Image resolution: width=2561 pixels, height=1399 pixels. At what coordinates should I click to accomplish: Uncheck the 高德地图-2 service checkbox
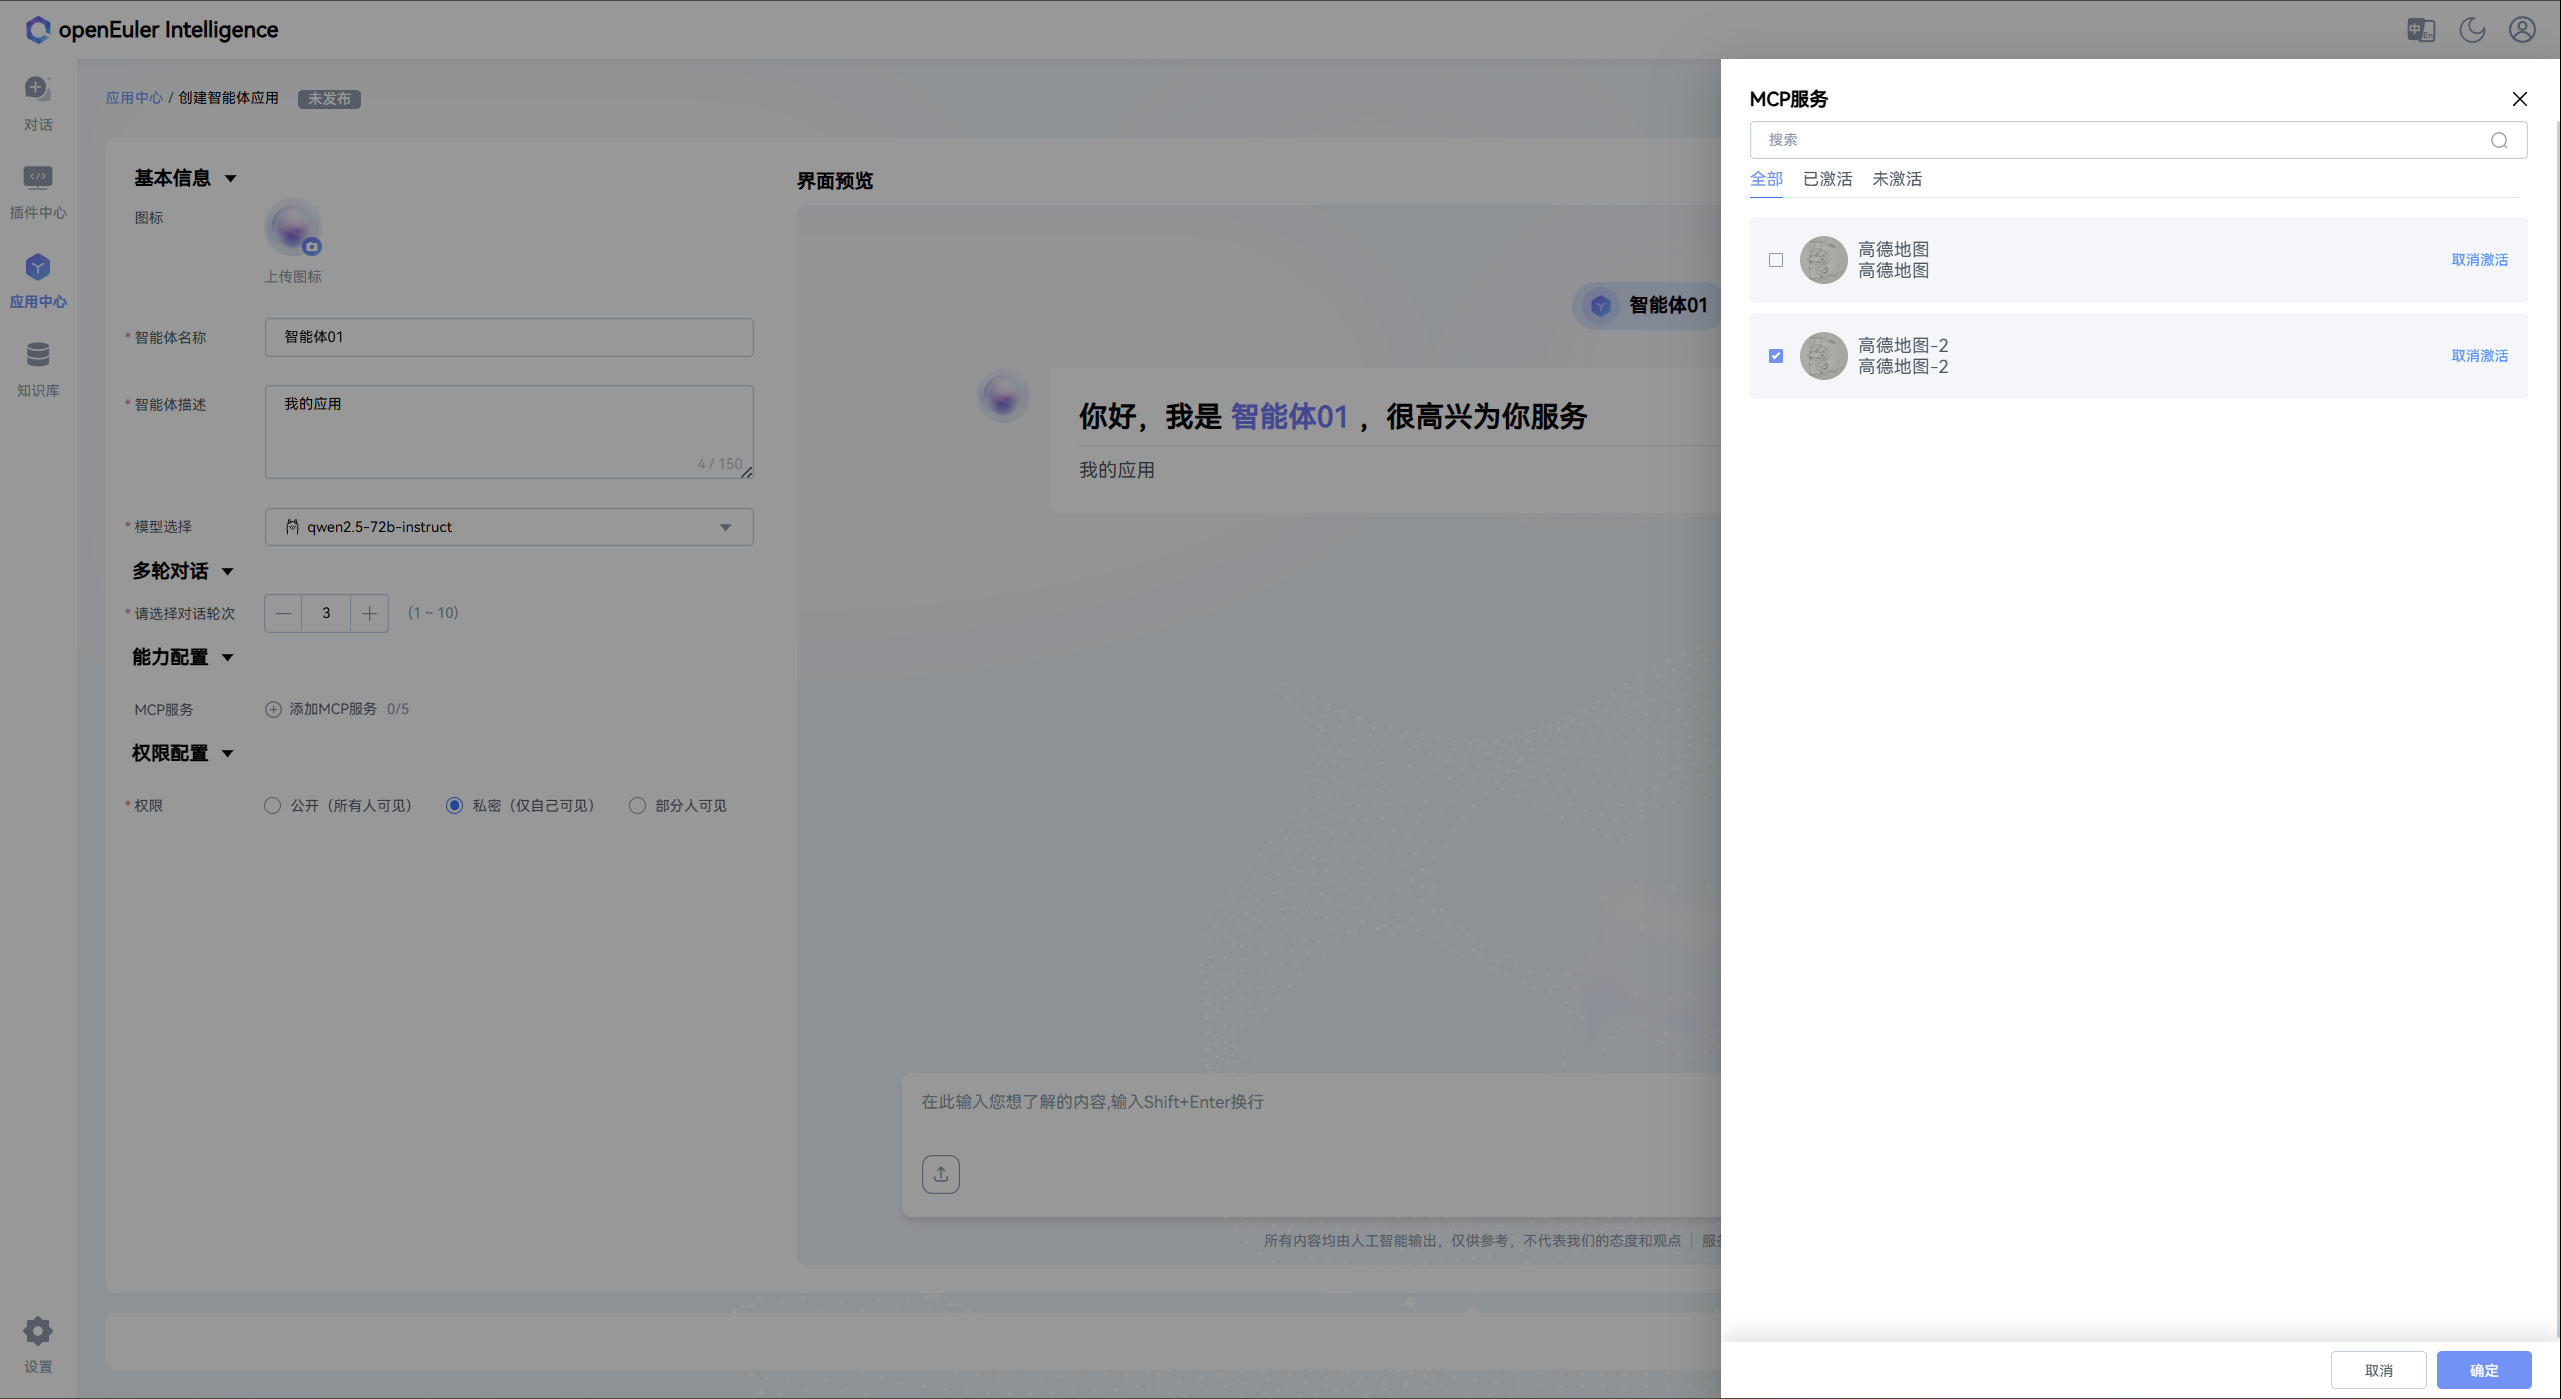(x=1776, y=356)
